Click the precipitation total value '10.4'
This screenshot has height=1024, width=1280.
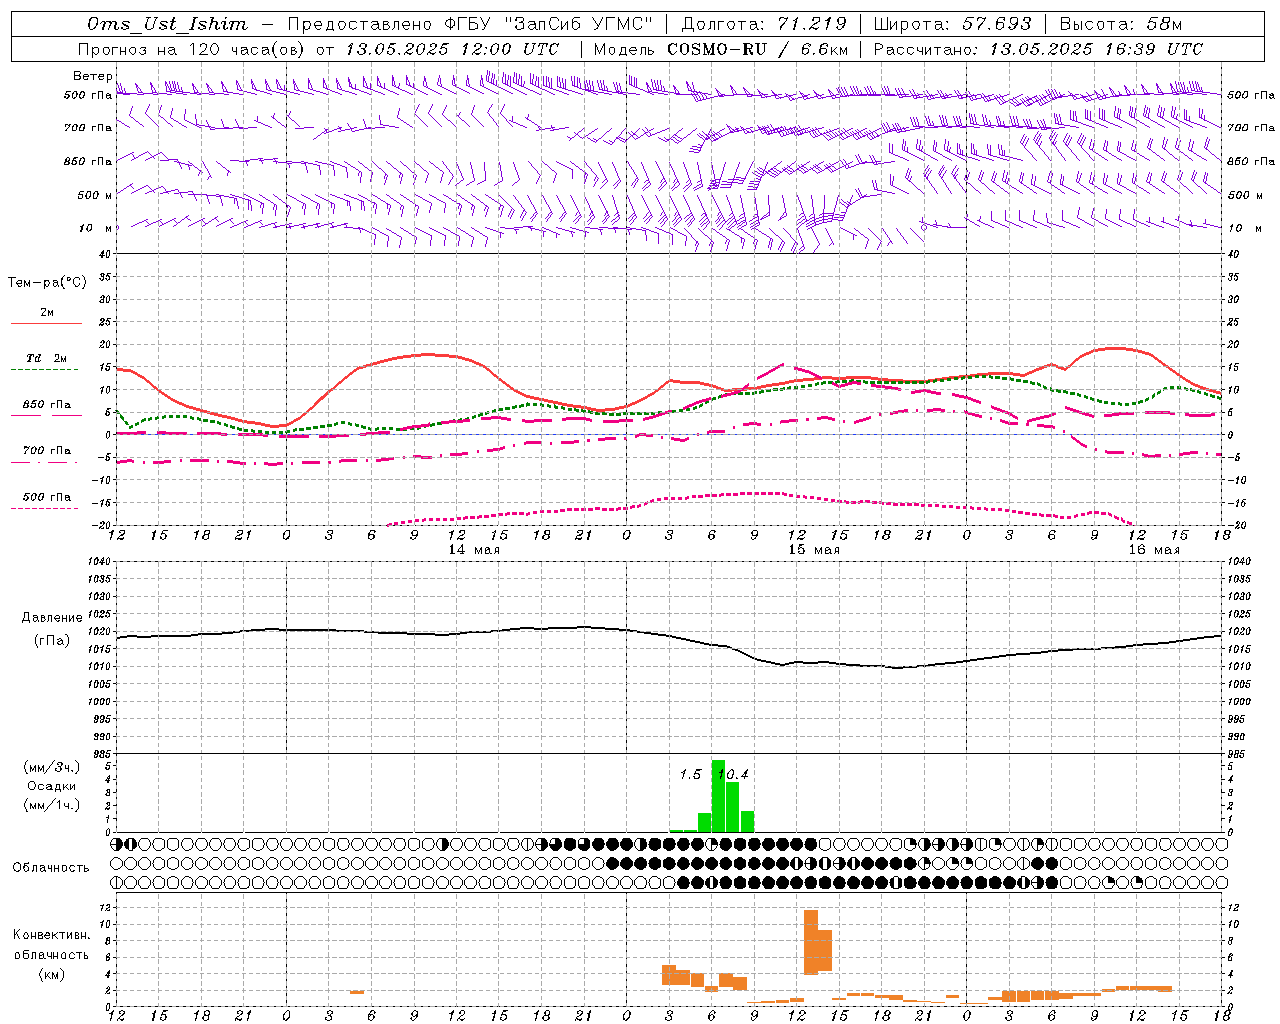tap(733, 775)
